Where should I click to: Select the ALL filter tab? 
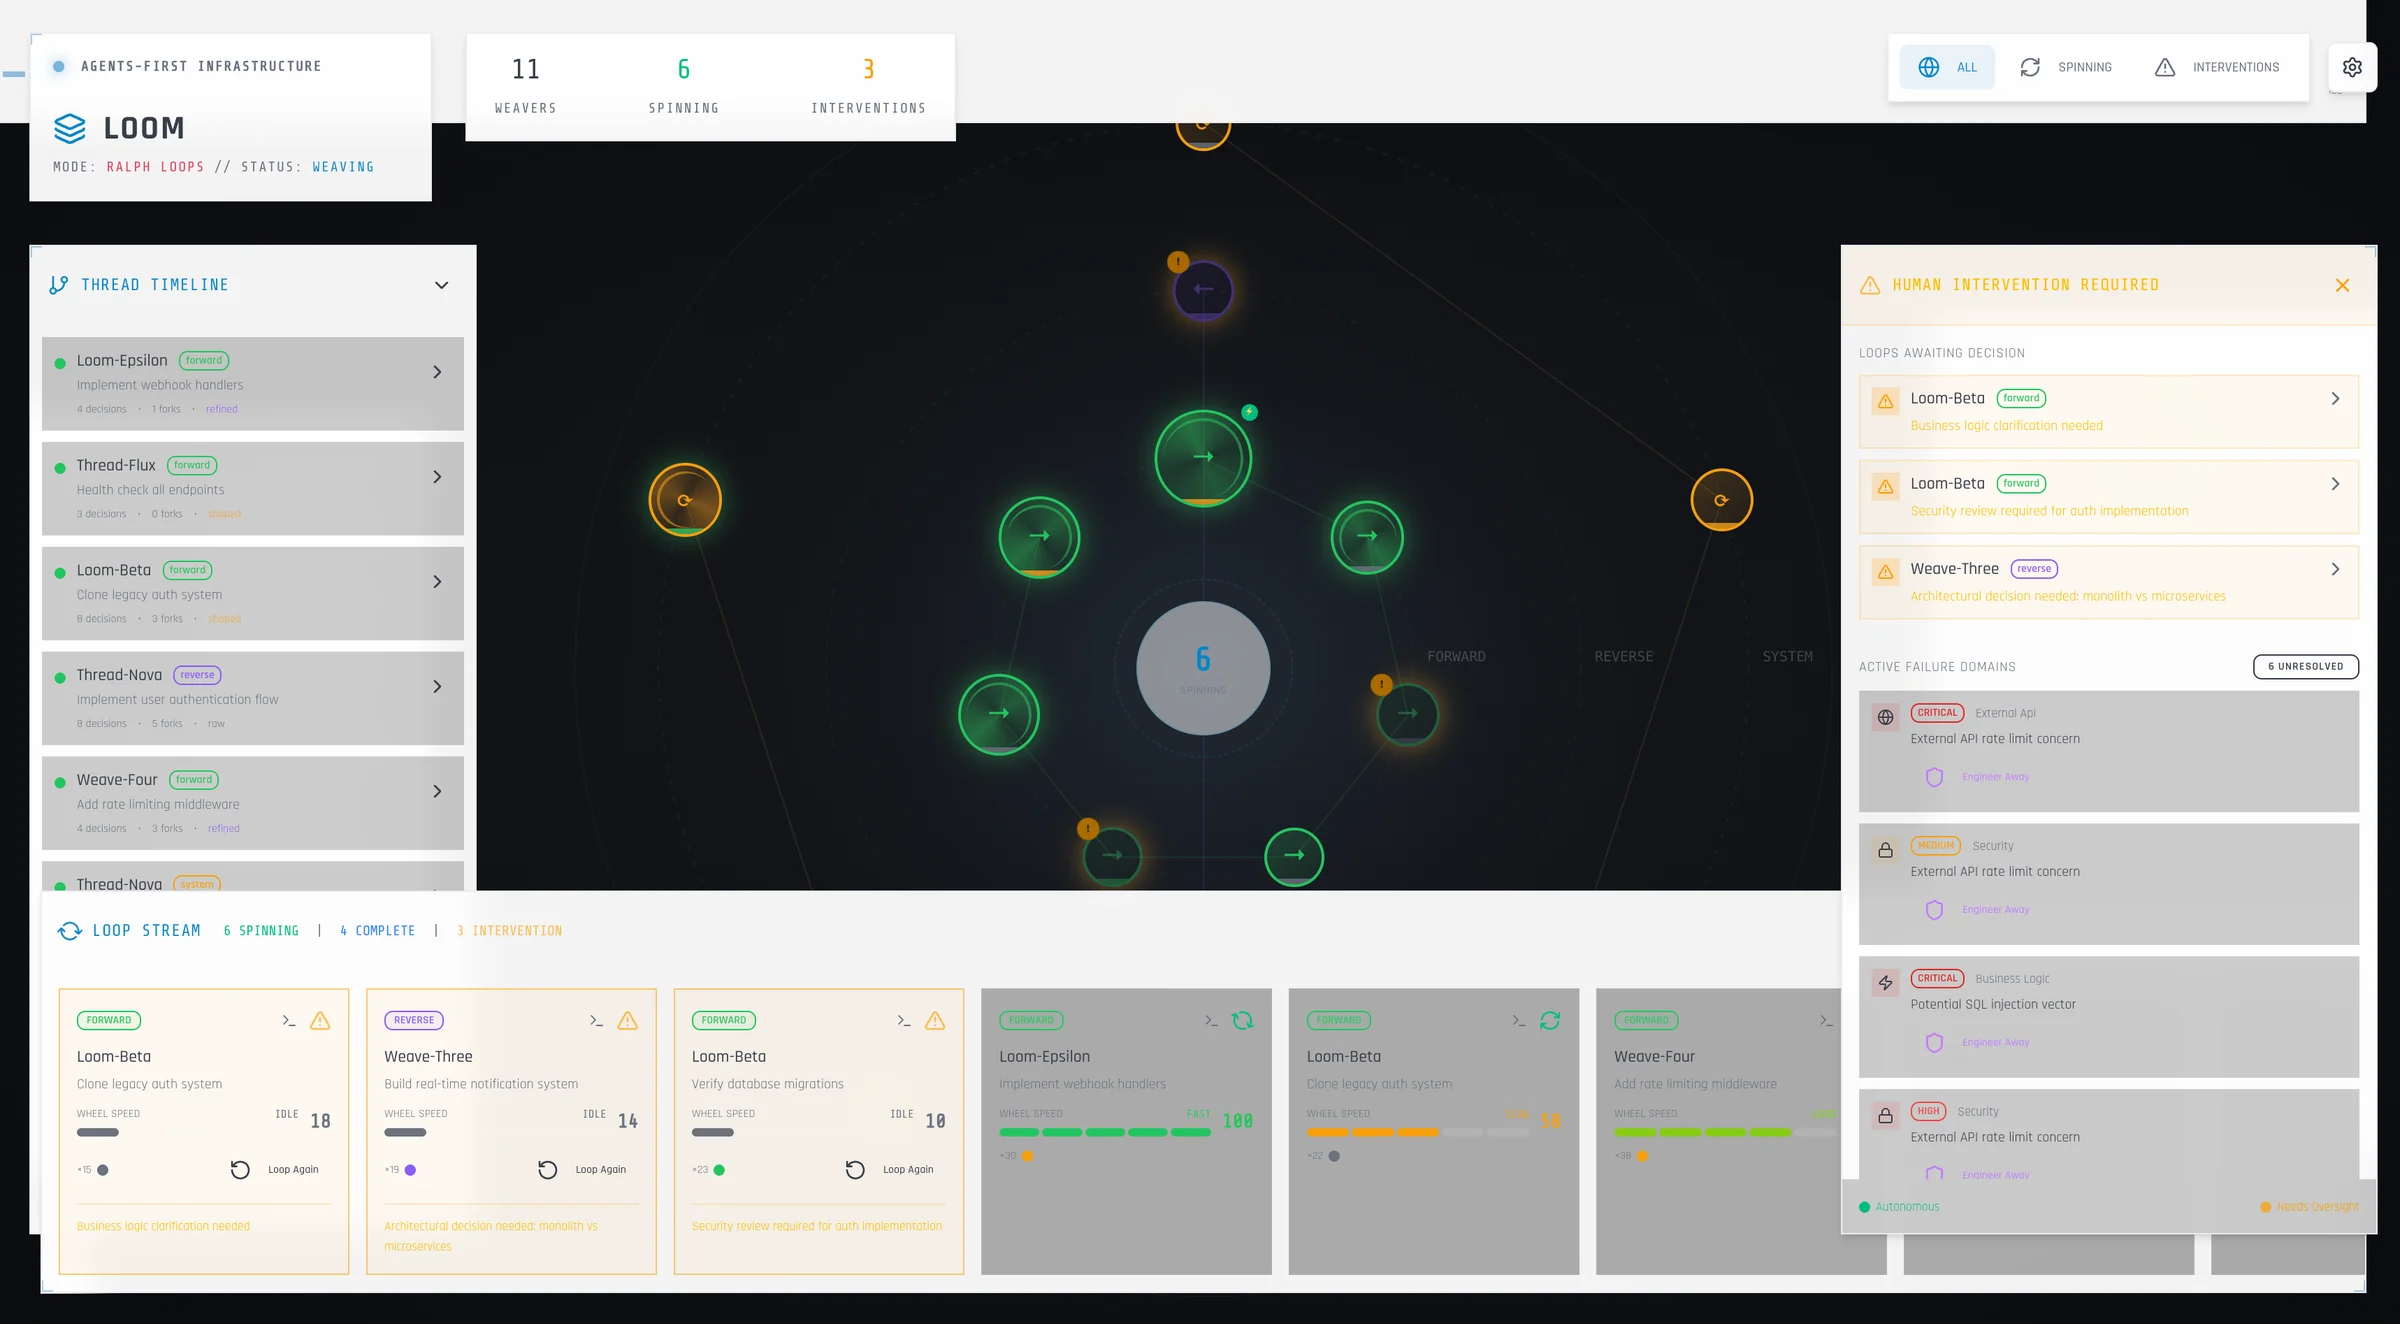pyautogui.click(x=1947, y=67)
